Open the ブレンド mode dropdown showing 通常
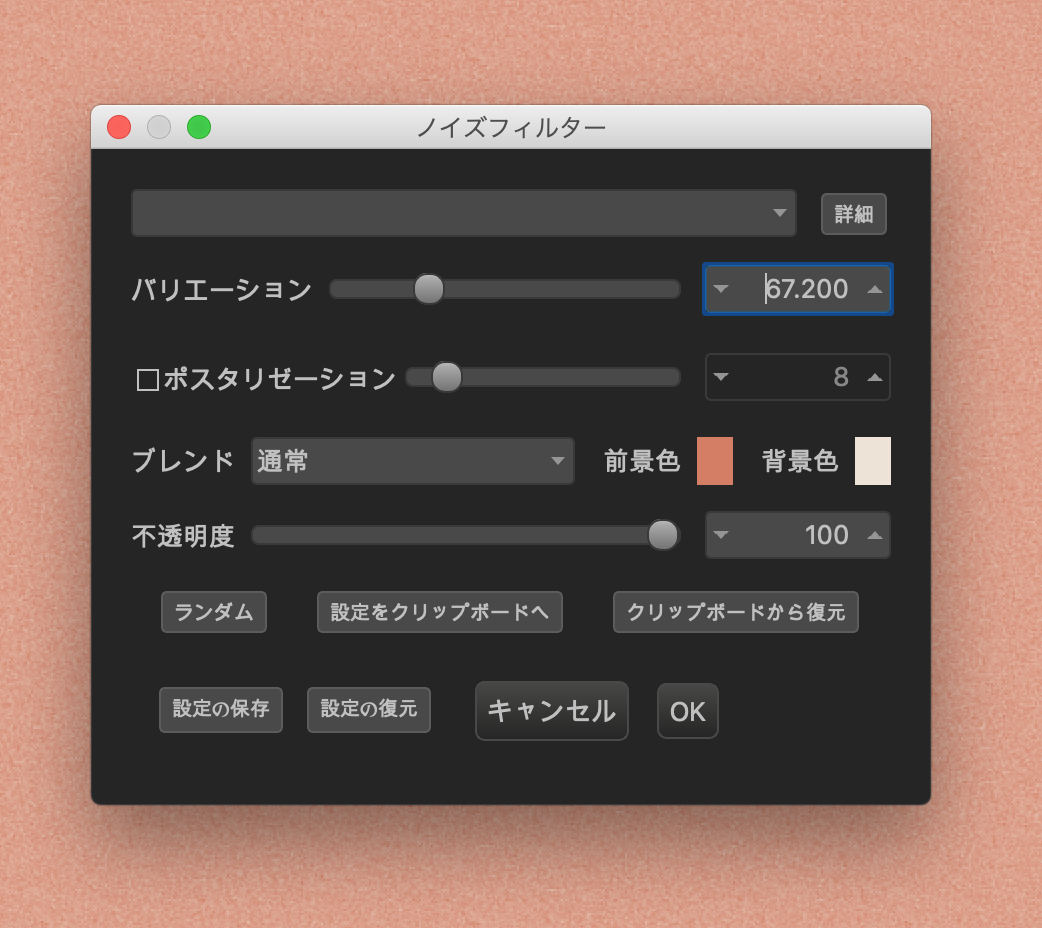1042x928 pixels. coord(413,461)
